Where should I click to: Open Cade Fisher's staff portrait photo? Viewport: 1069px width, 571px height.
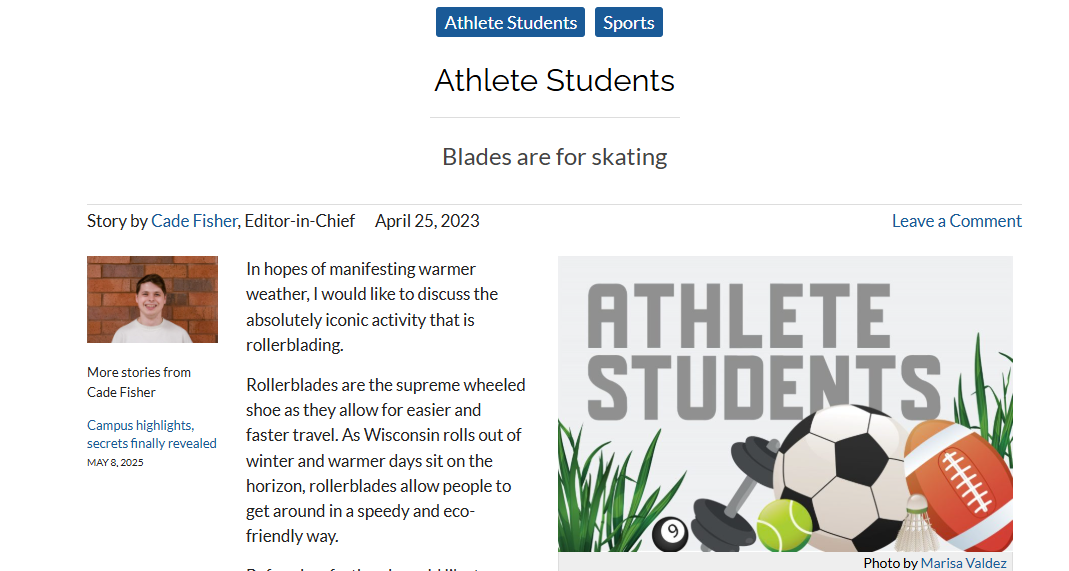point(153,299)
